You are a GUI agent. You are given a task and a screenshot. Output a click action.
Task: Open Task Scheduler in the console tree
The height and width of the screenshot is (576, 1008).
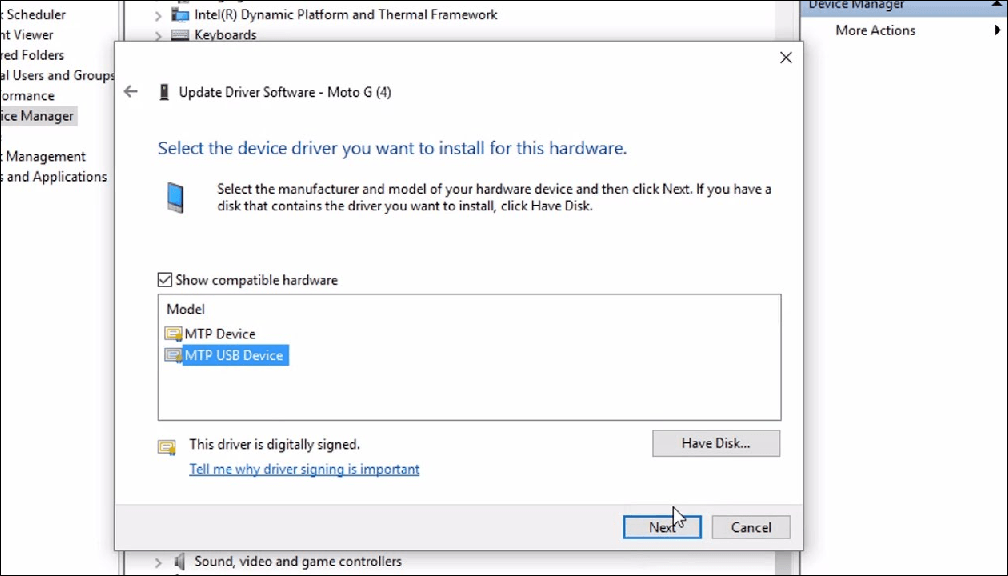[33, 14]
